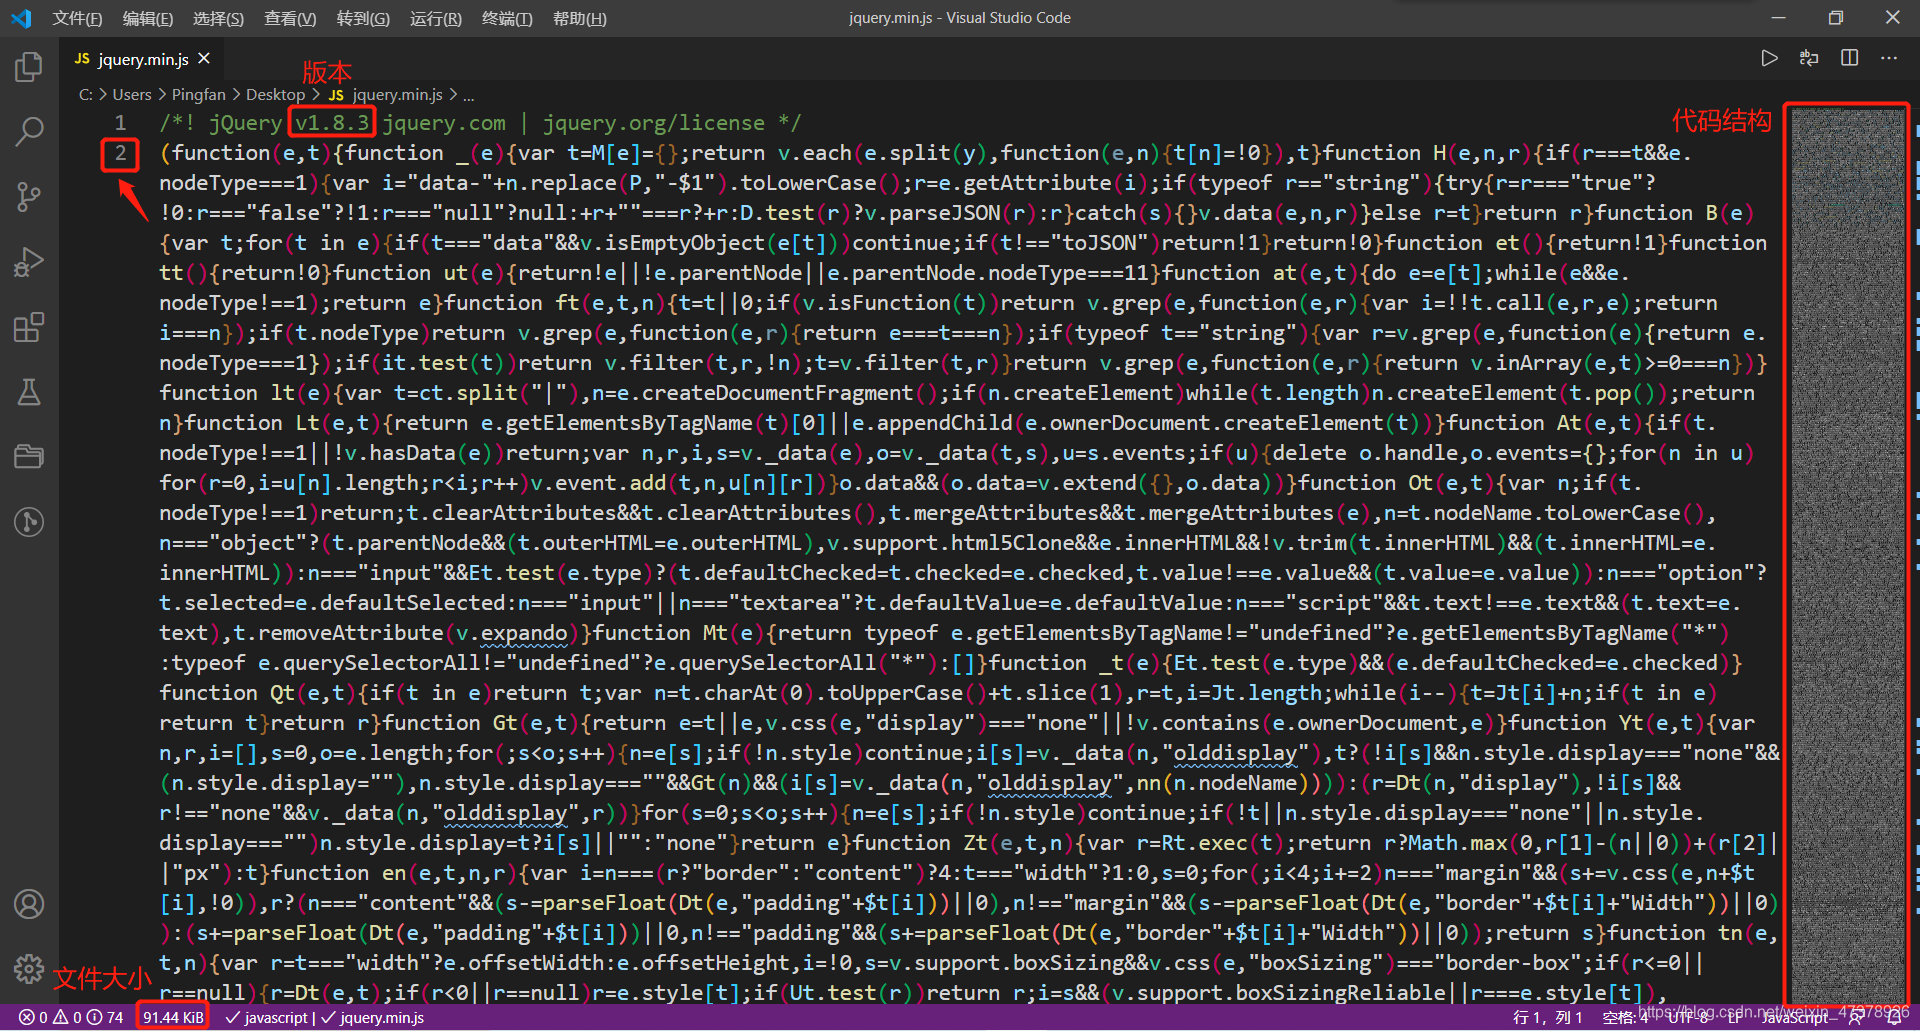Click the VS Code logo icon
This screenshot has width=1920, height=1031.
[x=21, y=18]
